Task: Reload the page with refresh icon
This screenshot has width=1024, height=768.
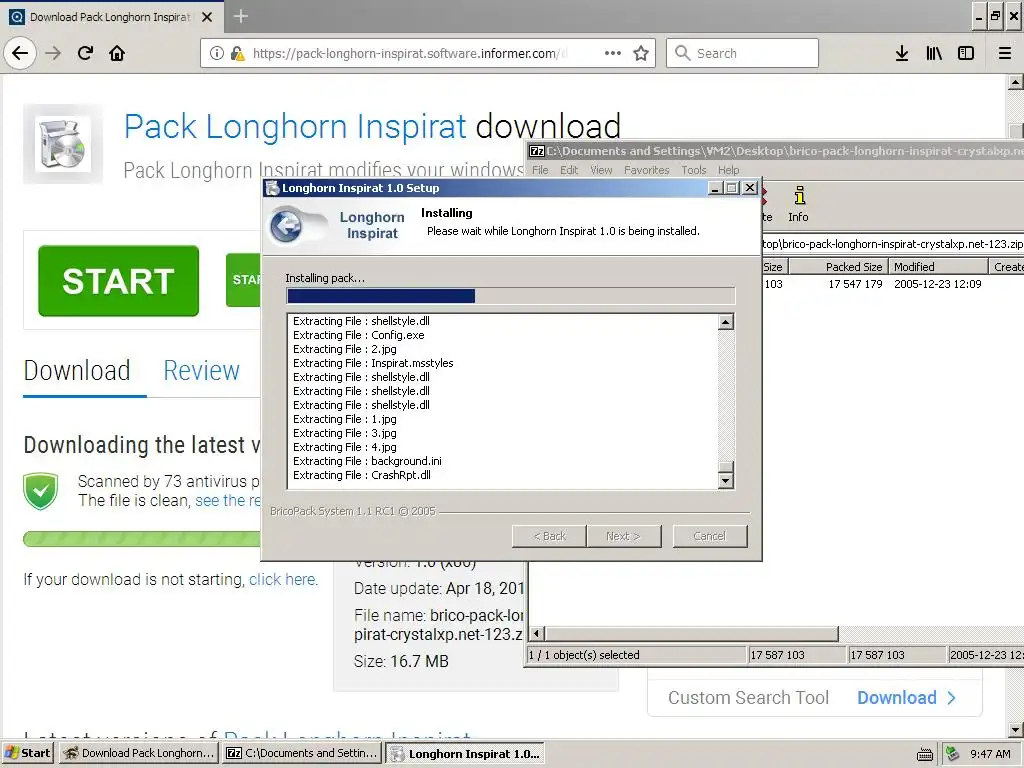Action: pyautogui.click(x=85, y=53)
